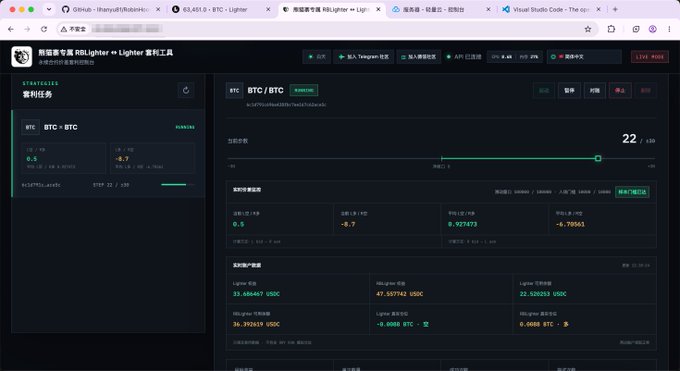Click the -8.7 value in strategy card
The width and height of the screenshot is (680, 371).
tap(122, 159)
